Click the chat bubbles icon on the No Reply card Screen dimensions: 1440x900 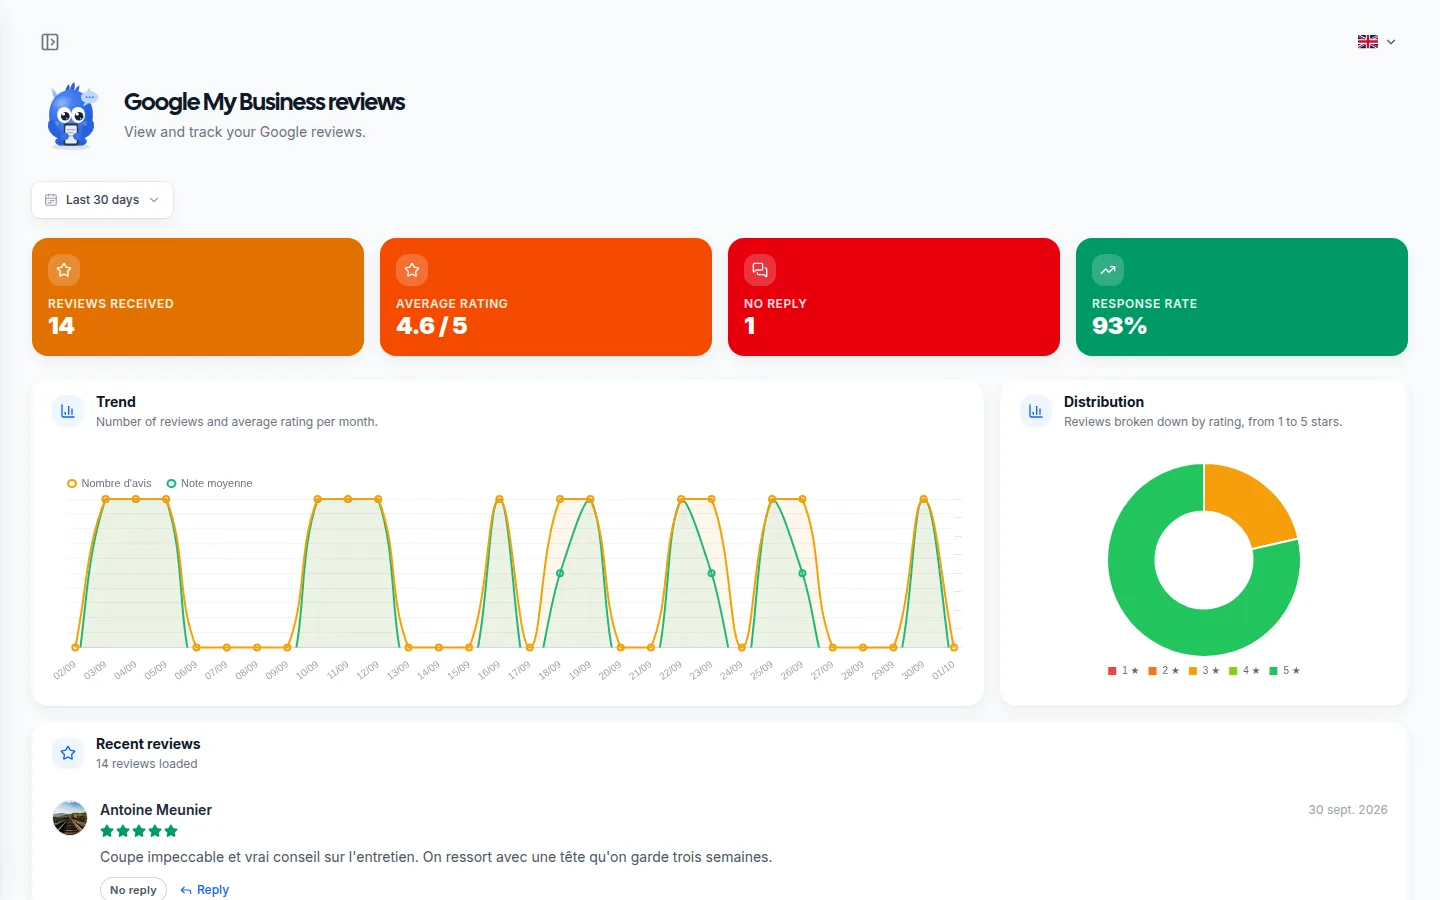tap(760, 270)
